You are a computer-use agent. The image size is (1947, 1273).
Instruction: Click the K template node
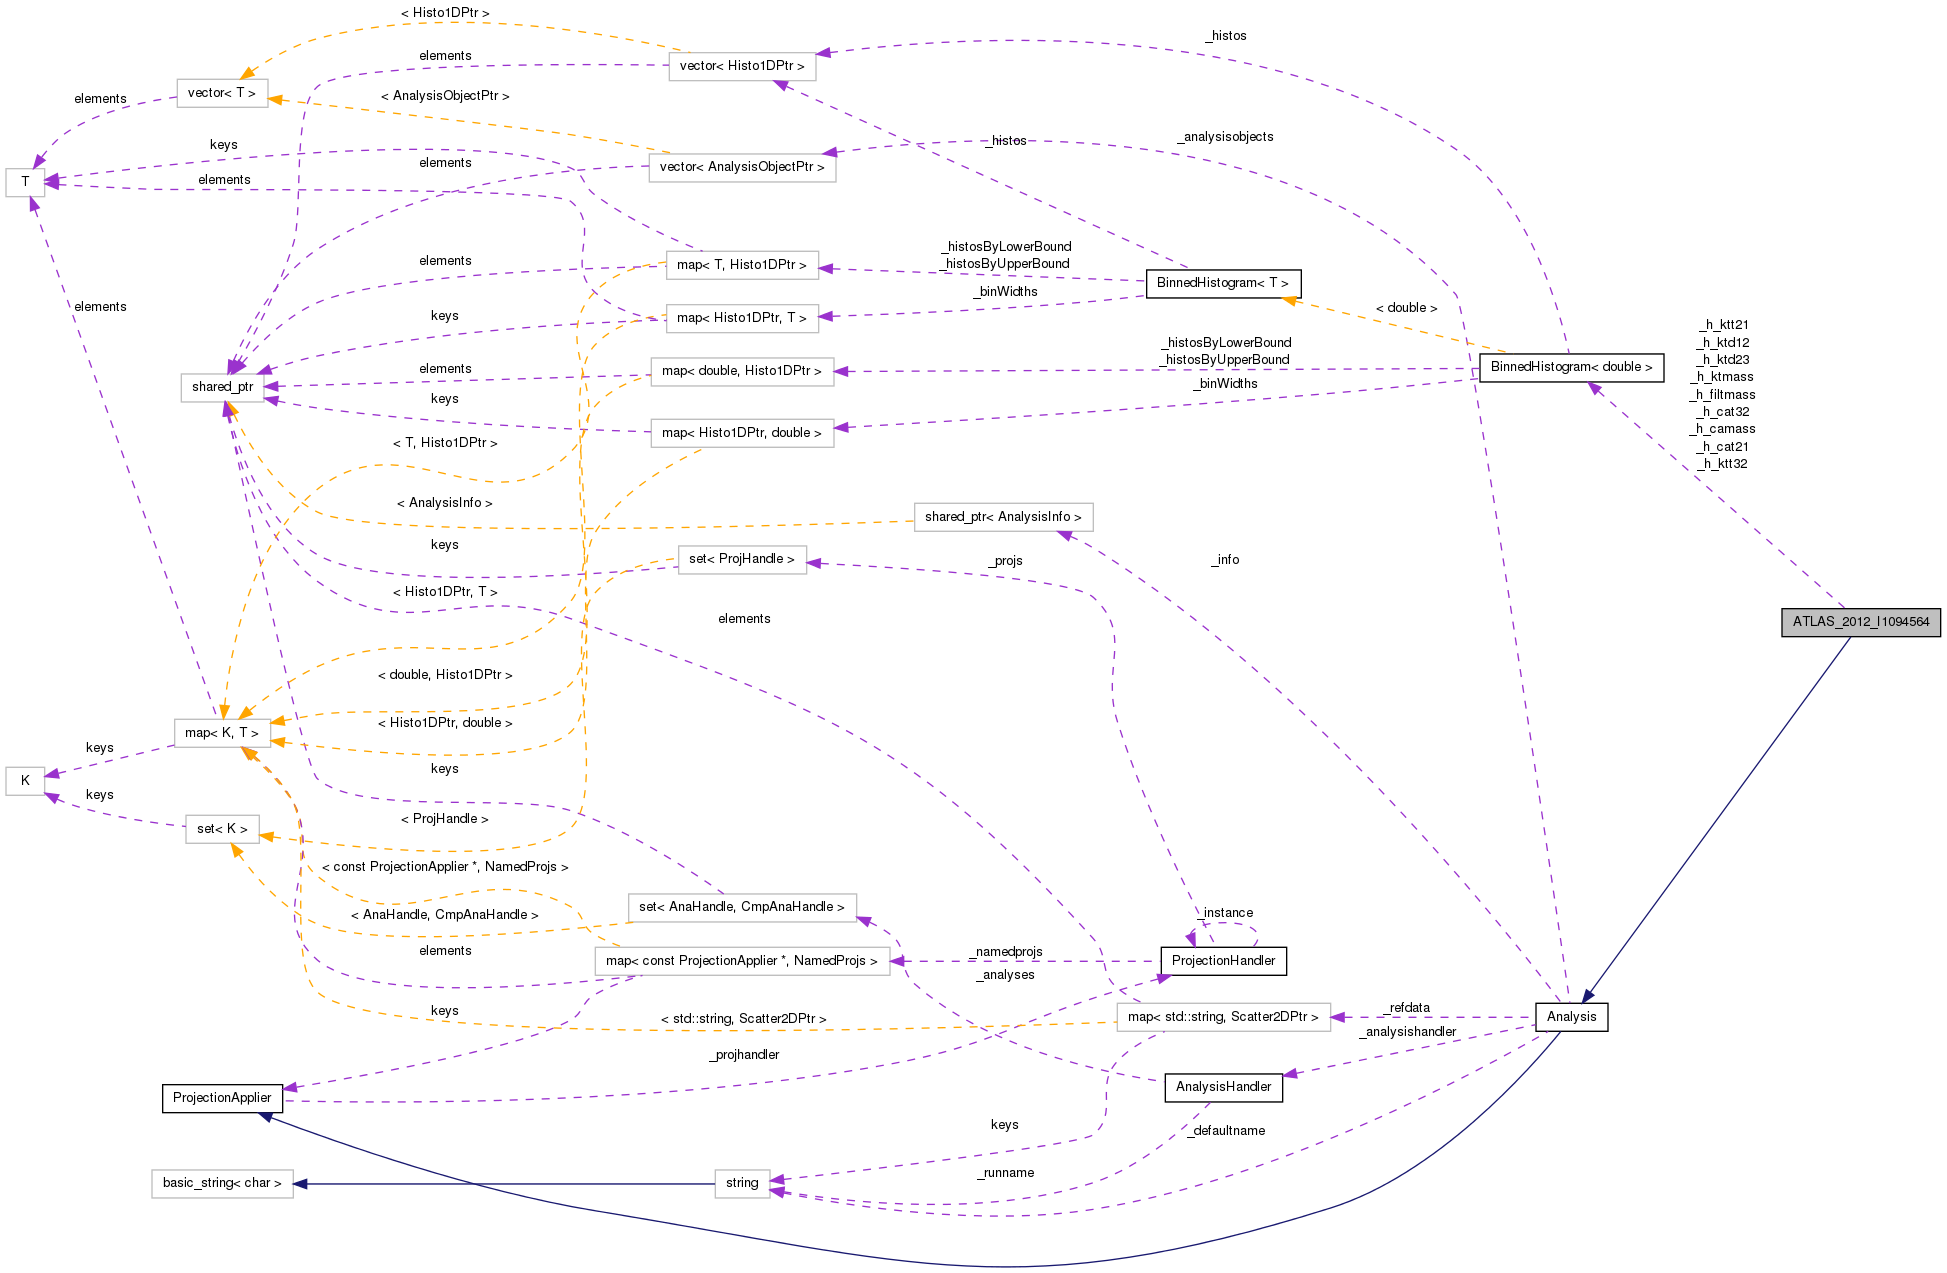[25, 781]
